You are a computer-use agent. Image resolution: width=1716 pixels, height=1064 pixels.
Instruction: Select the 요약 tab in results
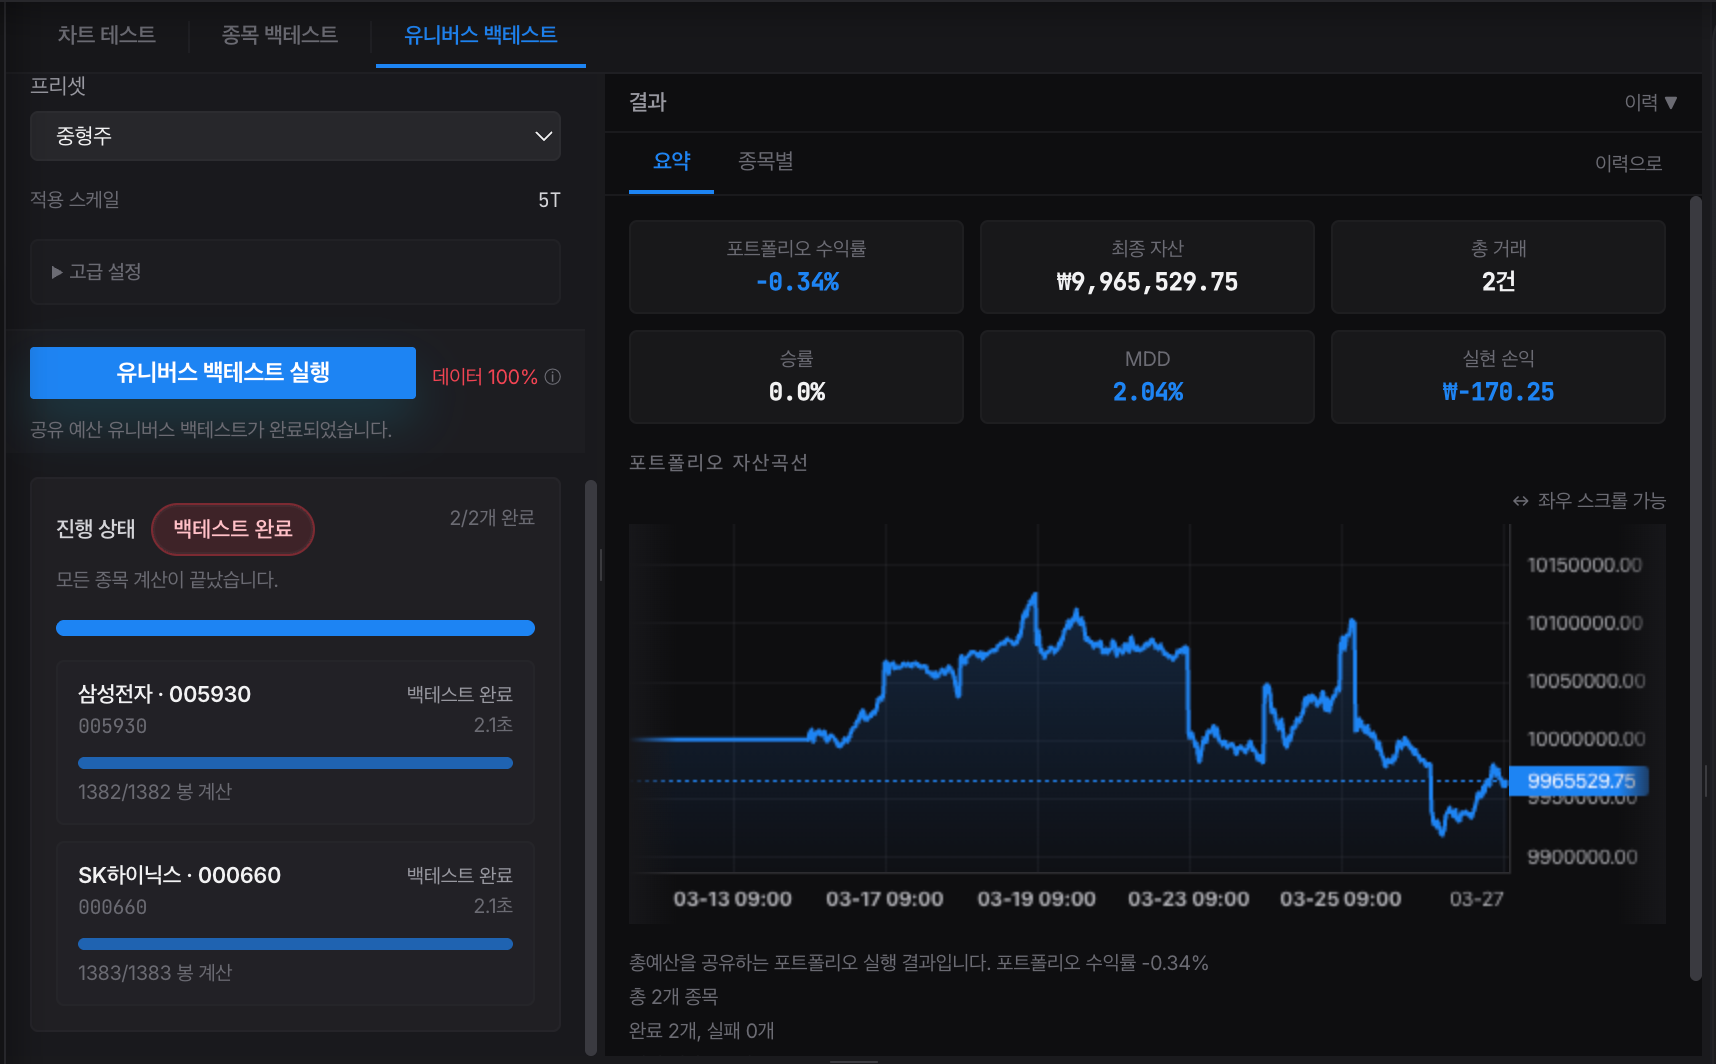(x=671, y=161)
